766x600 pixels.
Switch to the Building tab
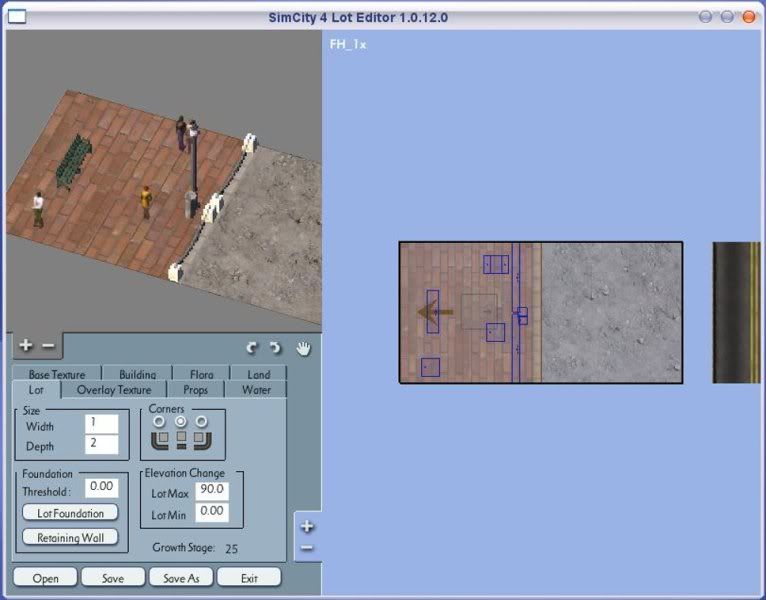pos(137,374)
